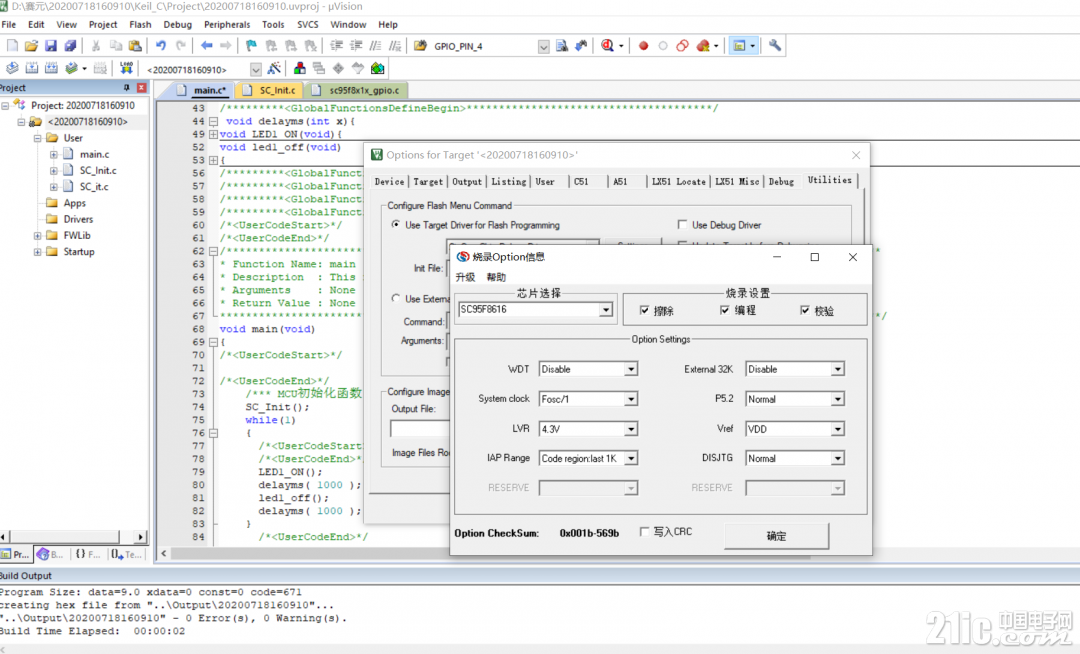This screenshot has height=654, width=1080.
Task: Rebuild all target files icon
Action: 51,69
